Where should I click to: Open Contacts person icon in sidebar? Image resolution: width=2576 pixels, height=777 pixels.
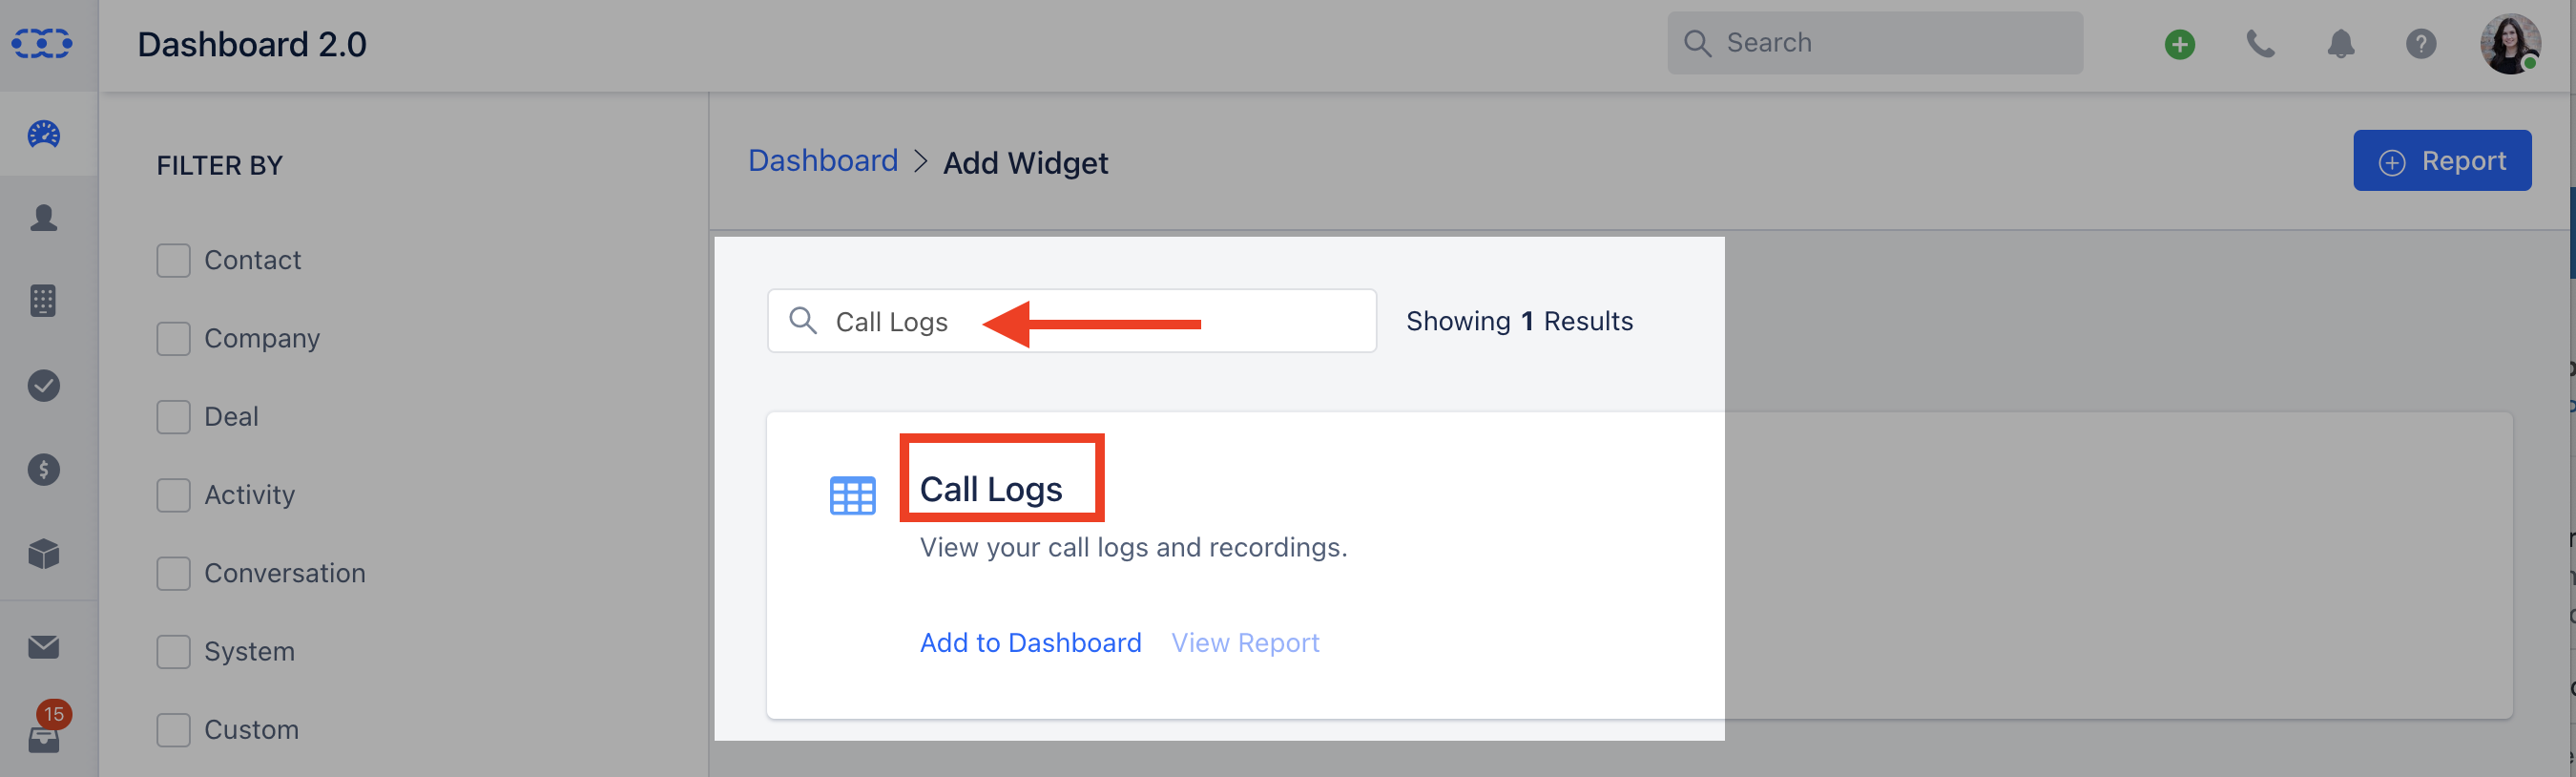tap(44, 218)
